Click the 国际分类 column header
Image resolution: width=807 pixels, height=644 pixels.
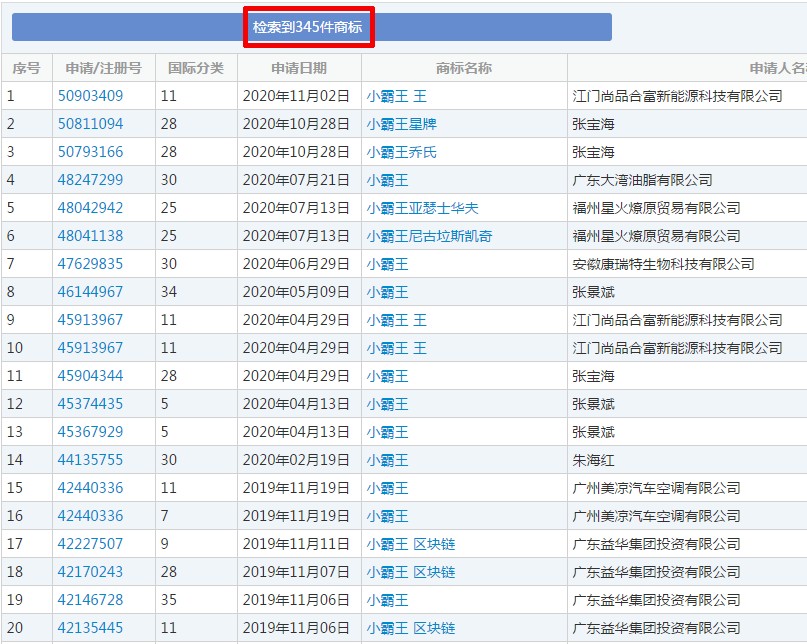tap(196, 68)
